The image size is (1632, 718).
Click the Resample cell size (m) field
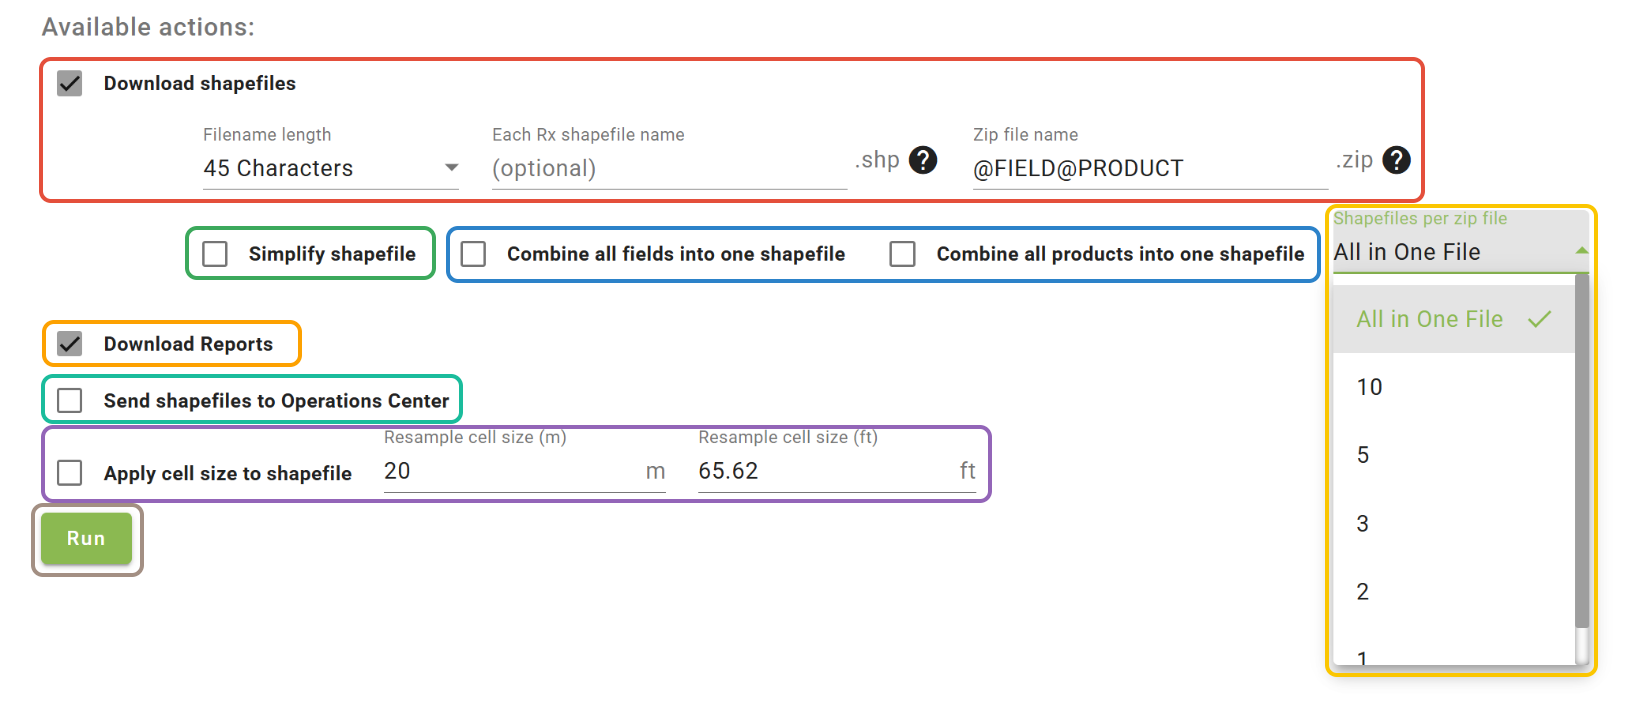pos(510,471)
